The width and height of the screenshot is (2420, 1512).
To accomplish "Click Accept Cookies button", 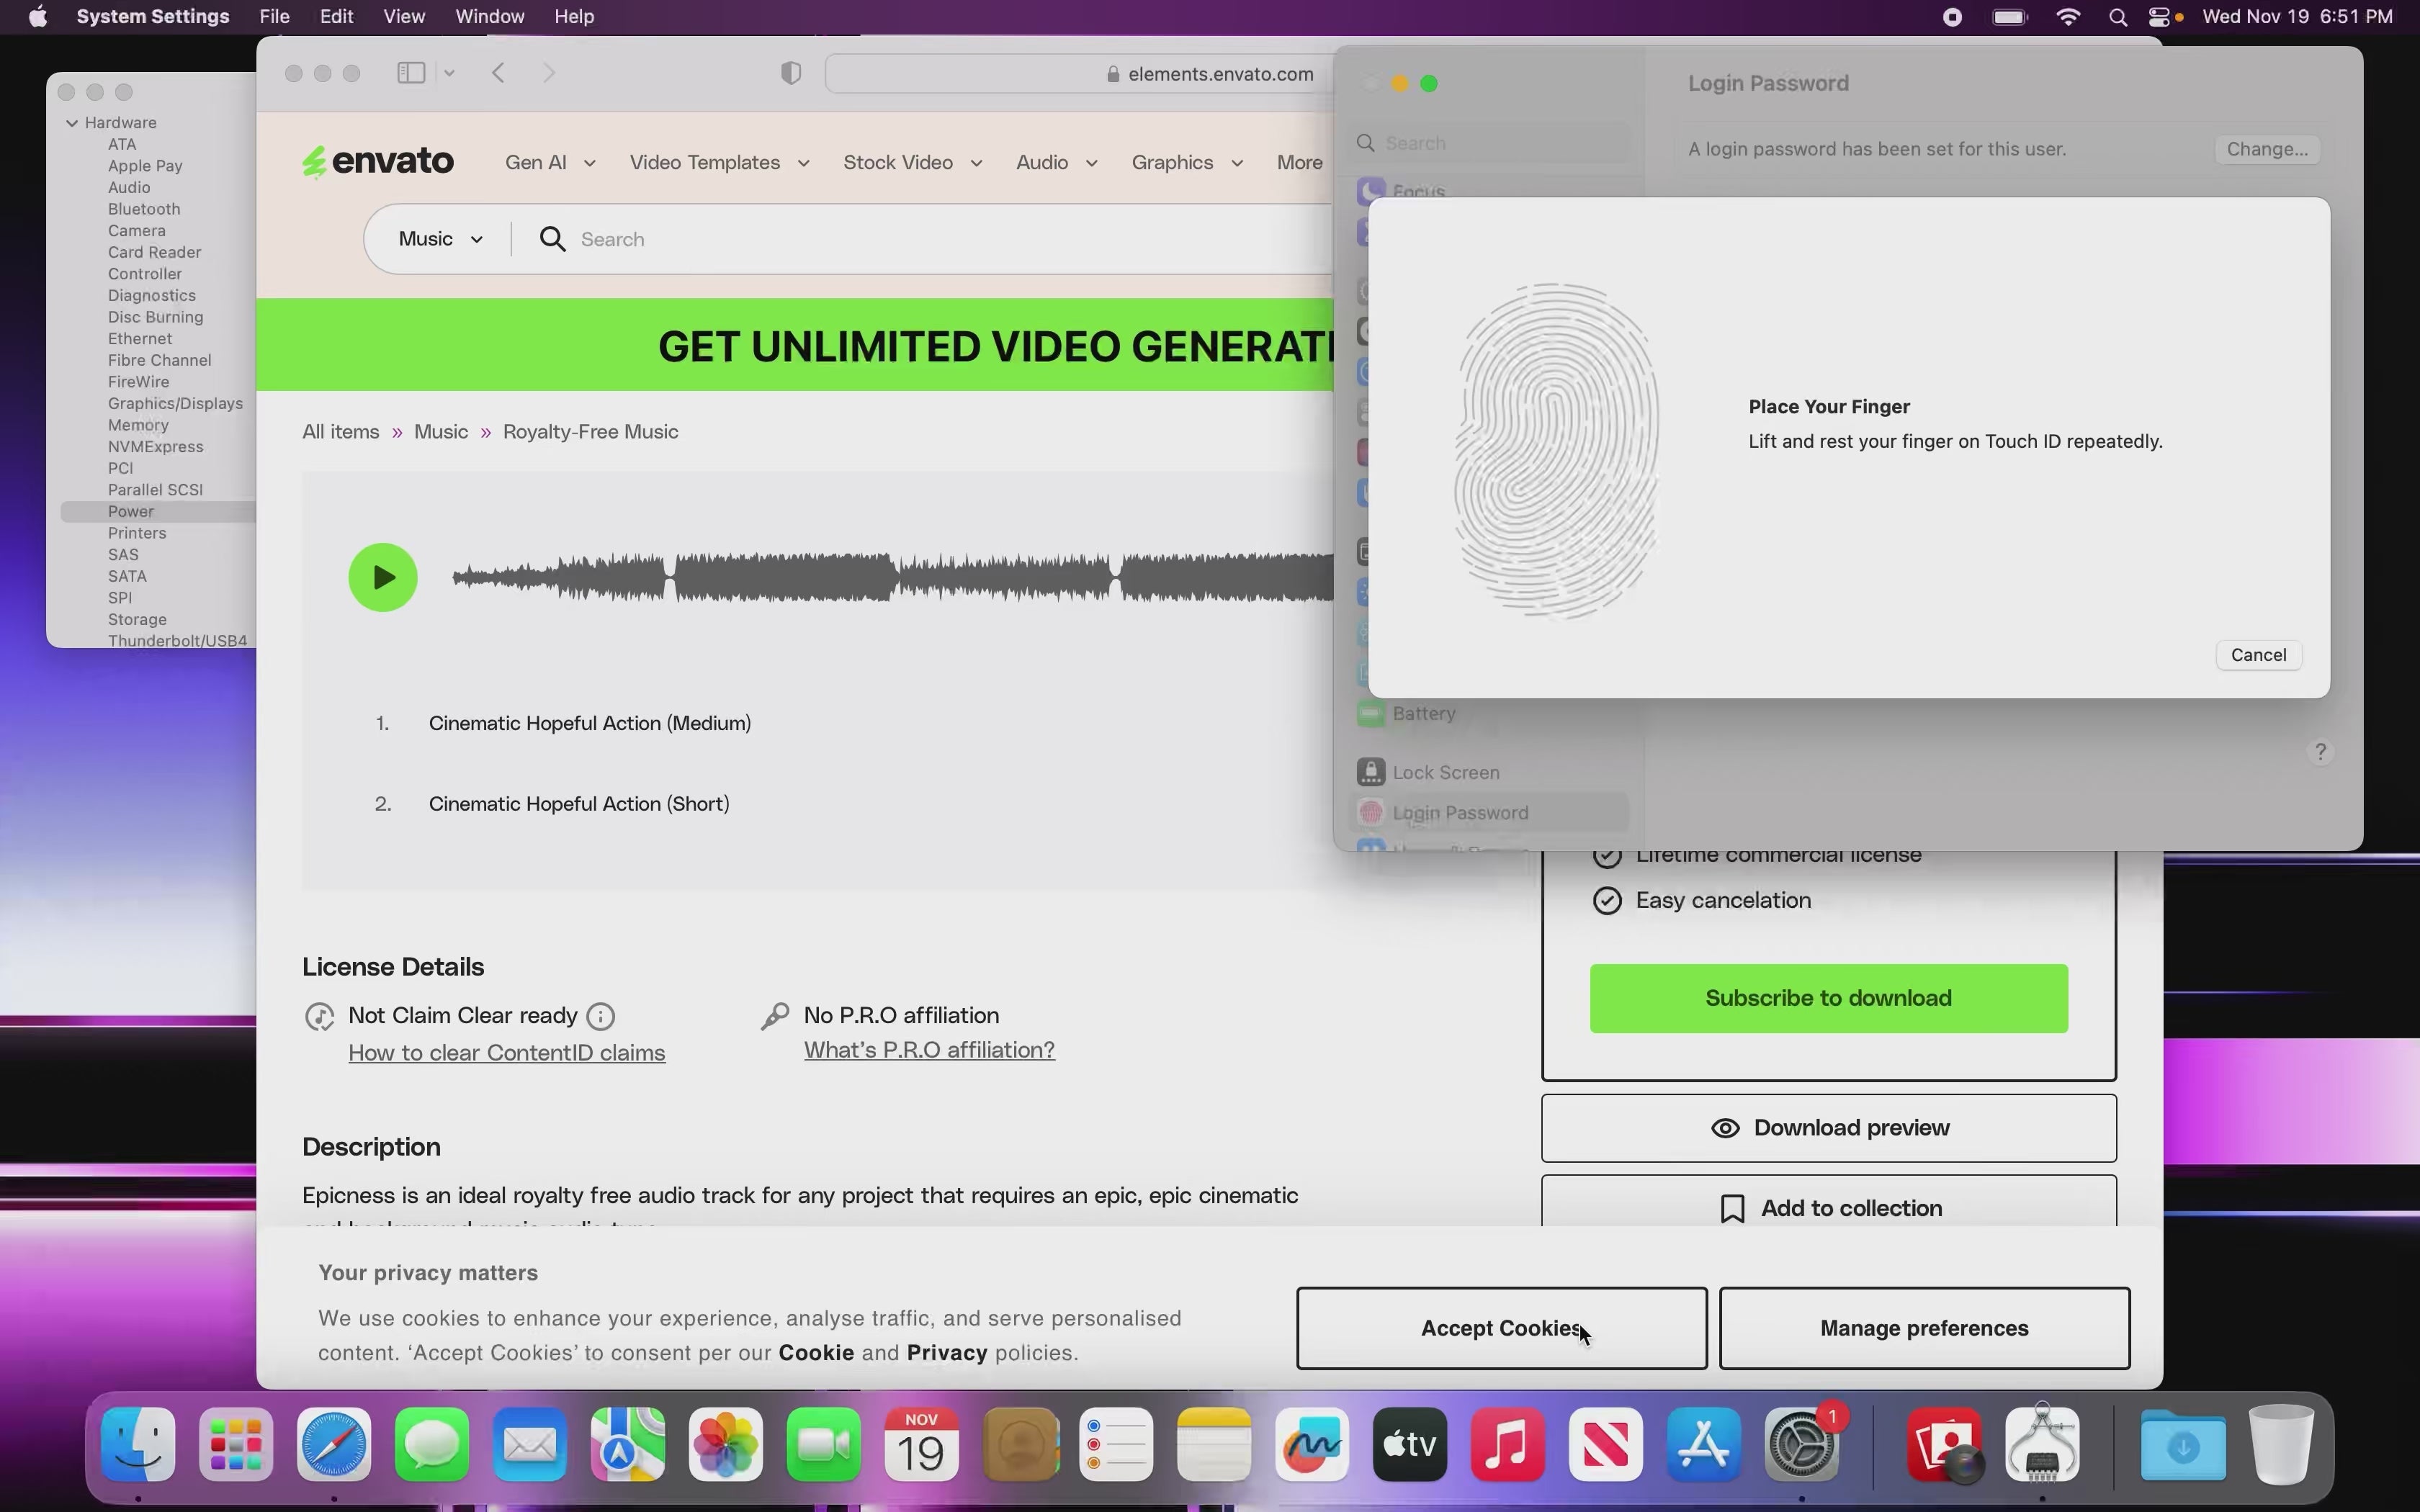I will [x=1500, y=1328].
